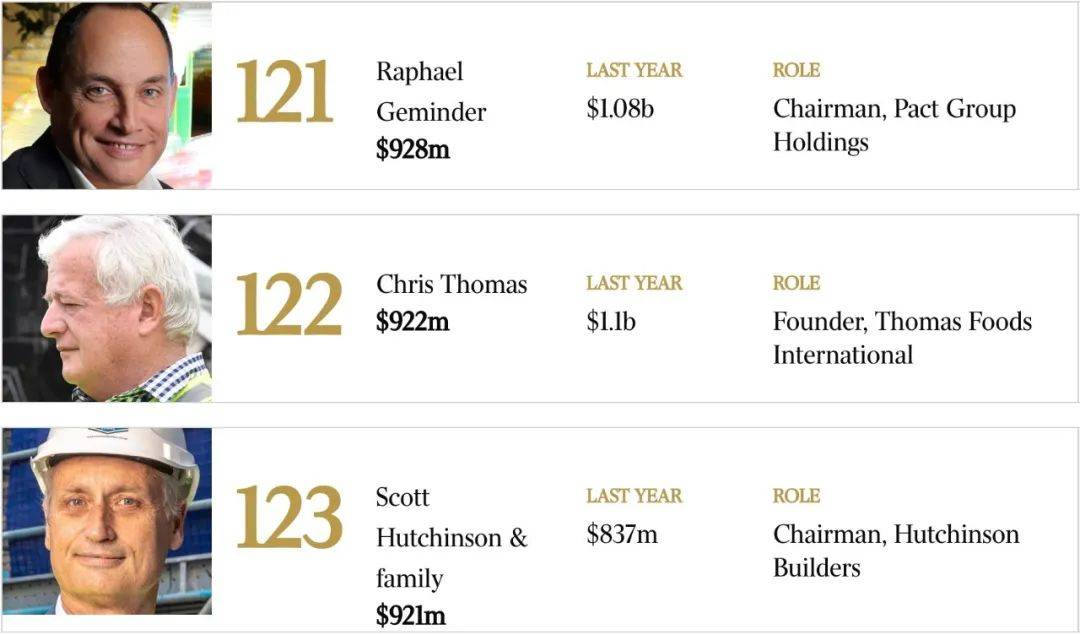
Task: Select the rank number 121
Action: click(284, 92)
